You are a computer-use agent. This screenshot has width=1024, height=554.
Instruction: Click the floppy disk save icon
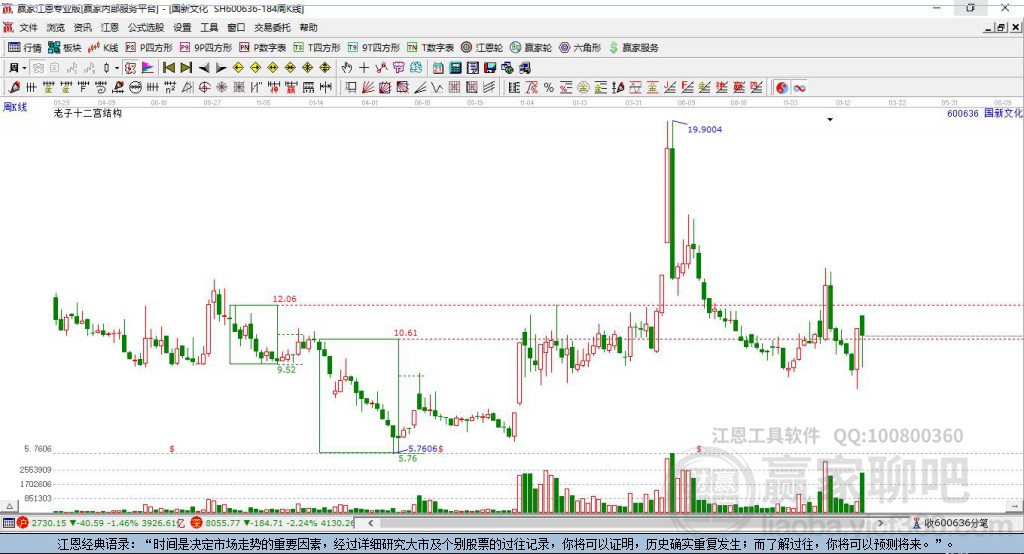(x=490, y=67)
